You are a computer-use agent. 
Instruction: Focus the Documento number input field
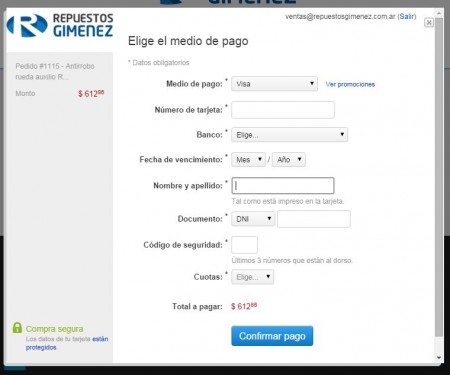pos(314,219)
